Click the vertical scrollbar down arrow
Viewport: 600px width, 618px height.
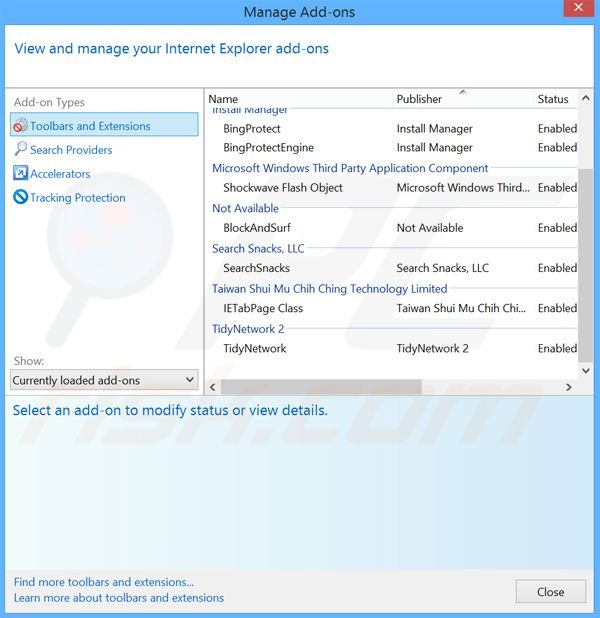tap(585, 371)
